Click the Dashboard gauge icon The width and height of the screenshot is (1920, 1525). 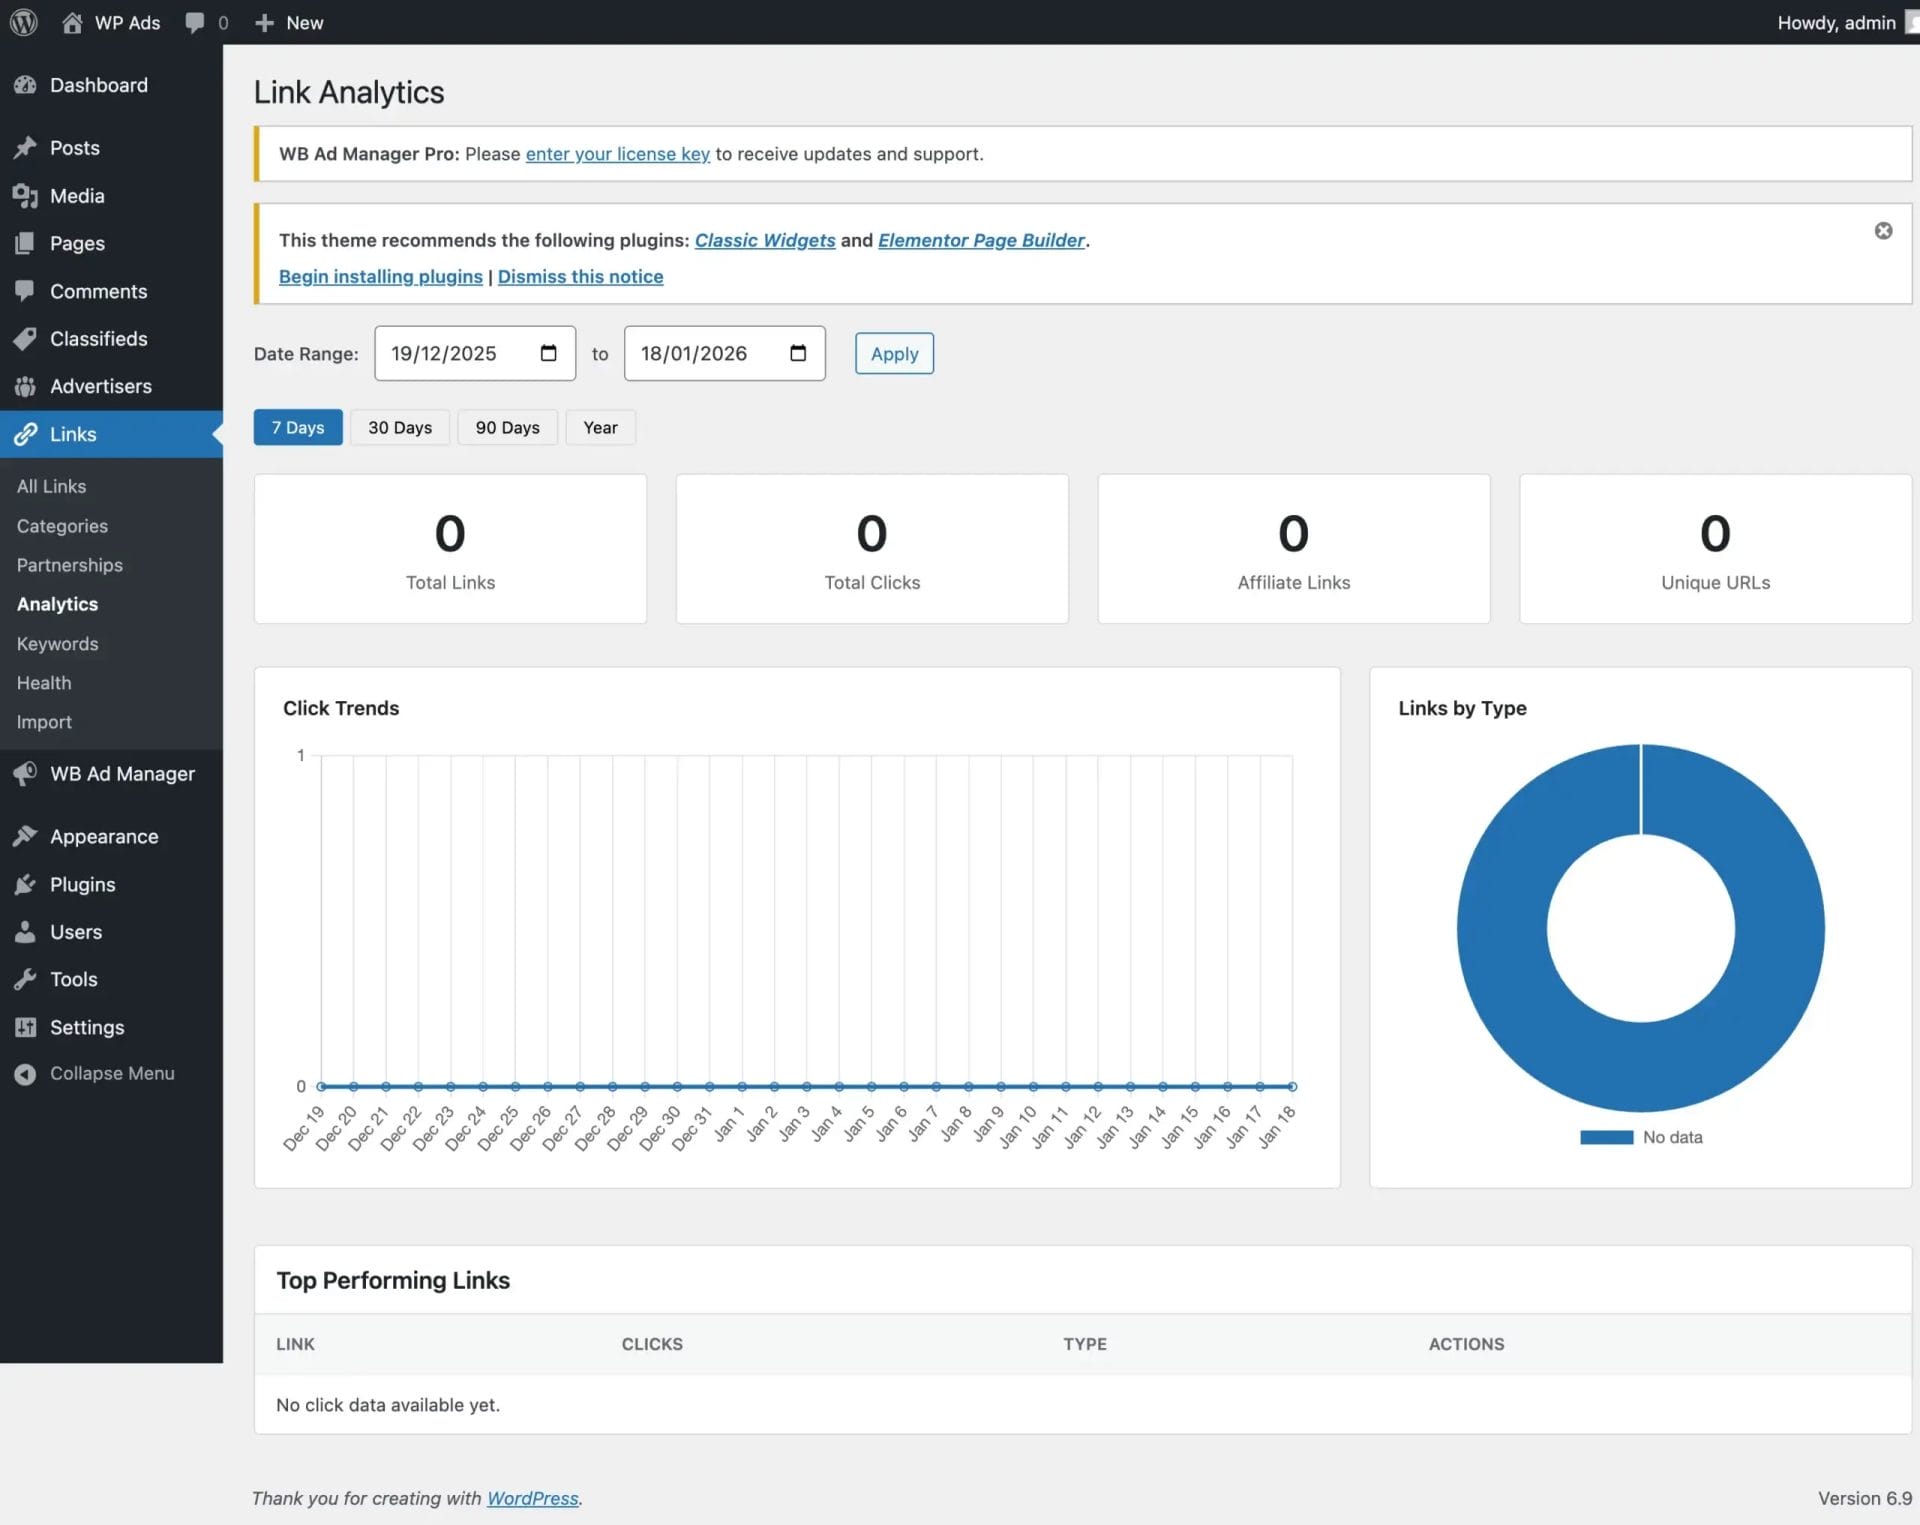click(x=25, y=85)
